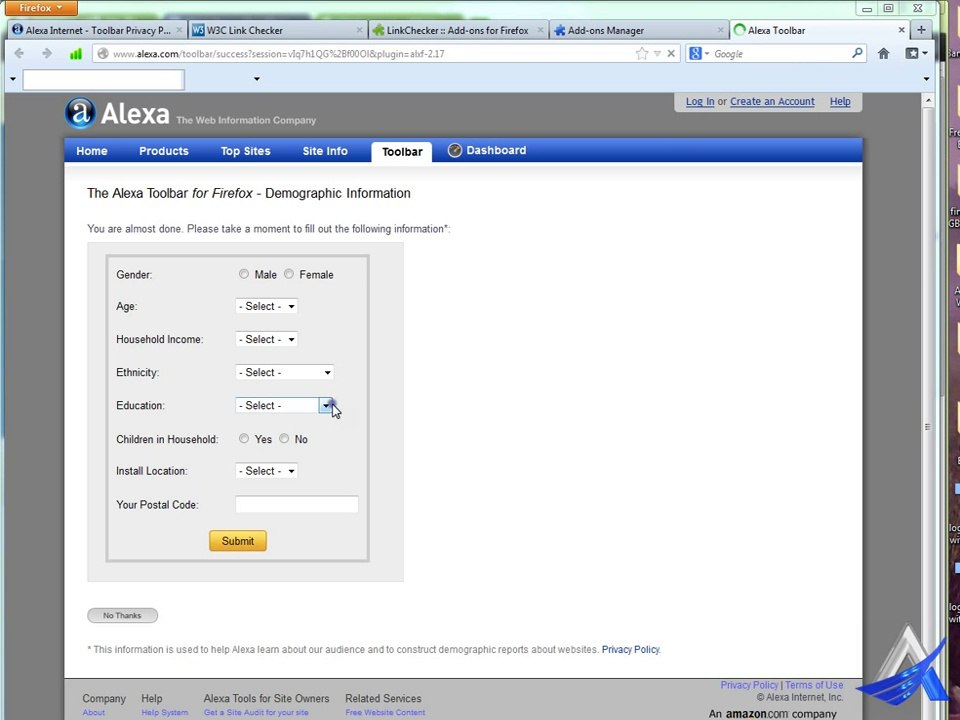The width and height of the screenshot is (960, 720).
Task: Select the Toolbar nav tab
Action: [402, 152]
